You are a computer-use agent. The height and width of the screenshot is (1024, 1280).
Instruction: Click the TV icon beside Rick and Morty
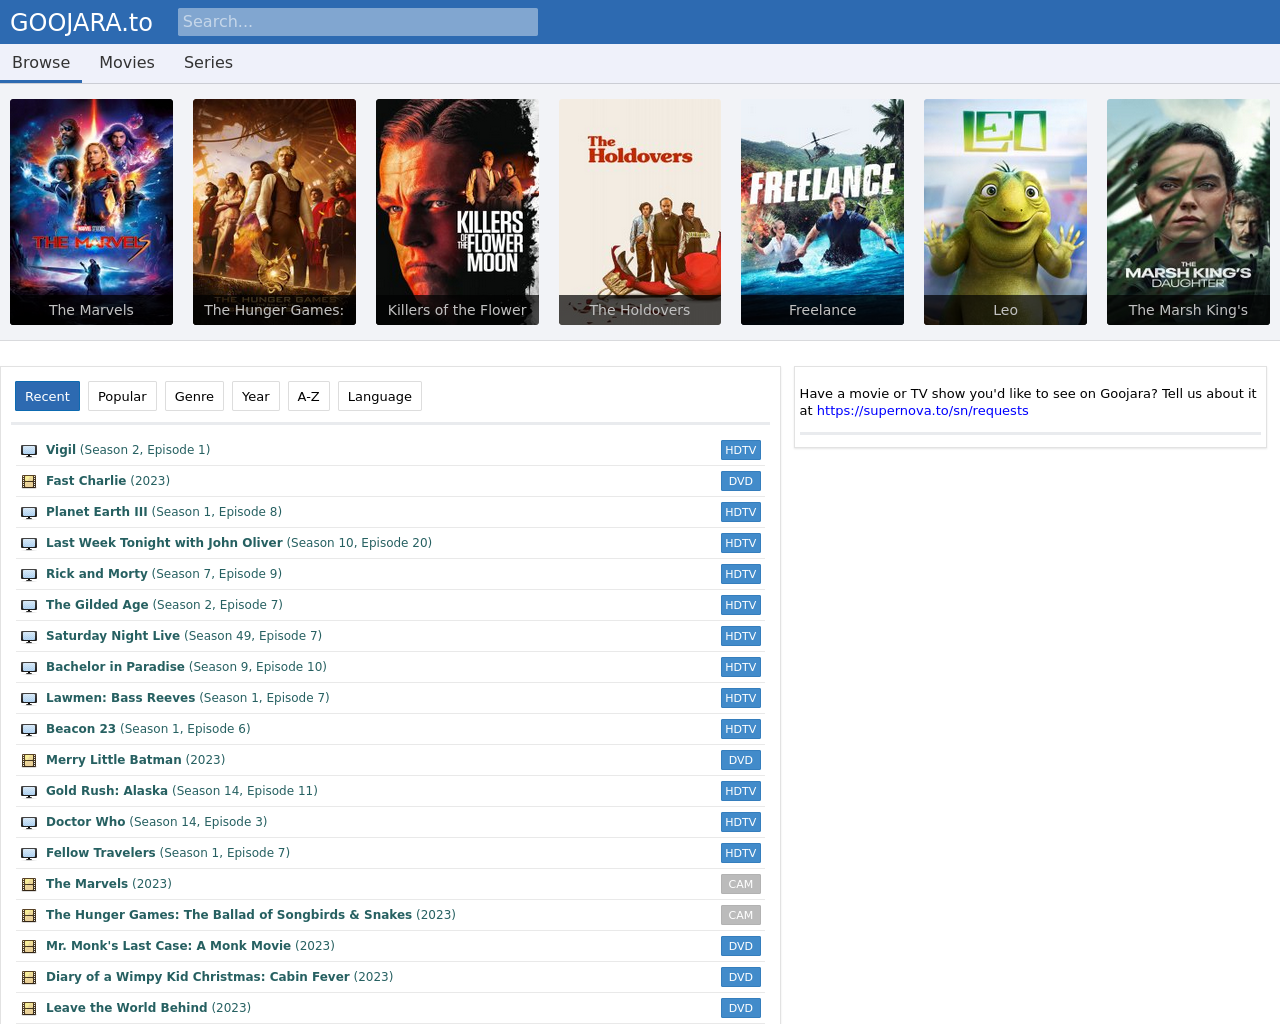(x=29, y=575)
